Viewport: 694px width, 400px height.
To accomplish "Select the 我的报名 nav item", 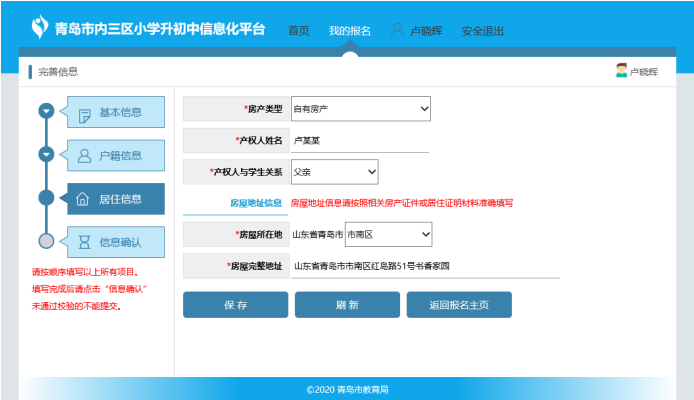I will point(350,30).
